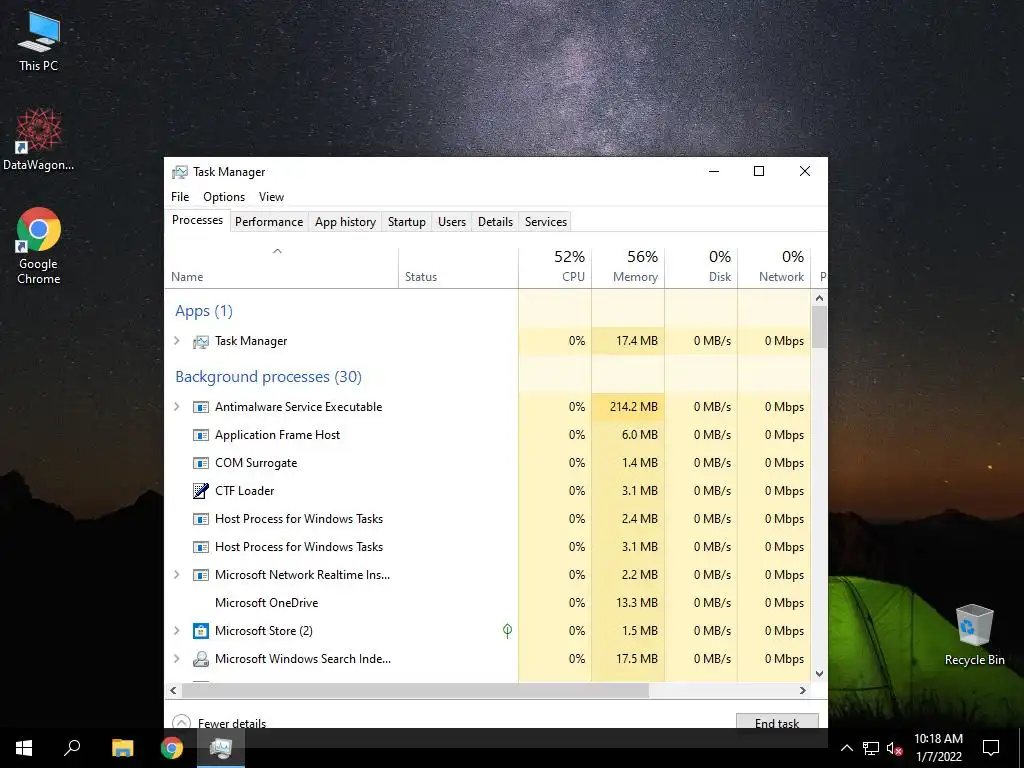Viewport: 1024px width, 768px height.
Task: Open the File menu
Action: click(x=180, y=197)
